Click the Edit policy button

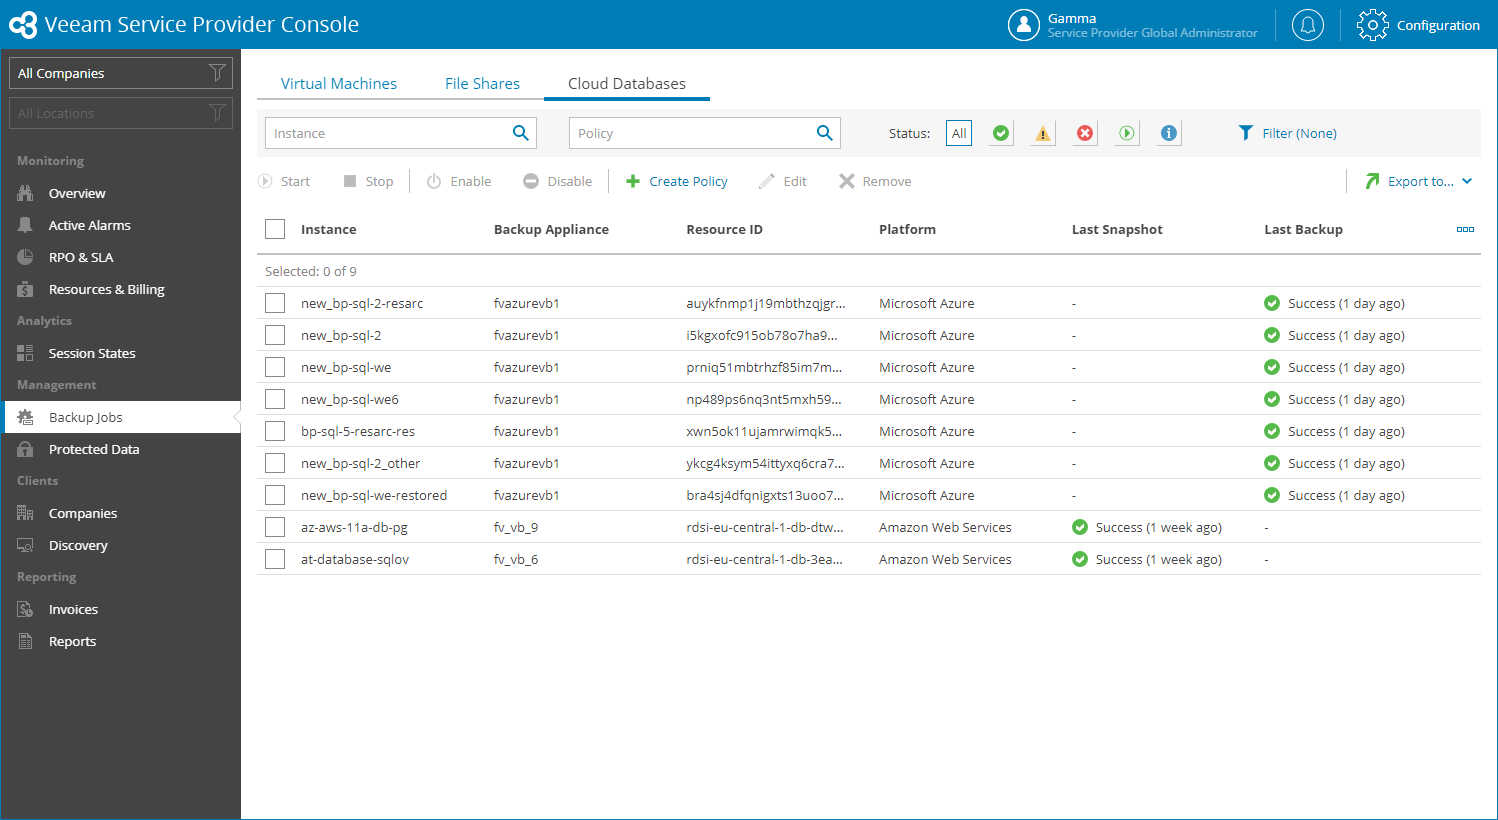[783, 181]
